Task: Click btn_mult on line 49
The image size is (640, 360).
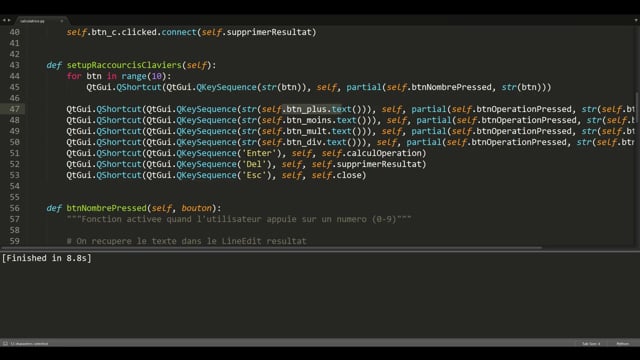Action: pyautogui.click(x=306, y=131)
